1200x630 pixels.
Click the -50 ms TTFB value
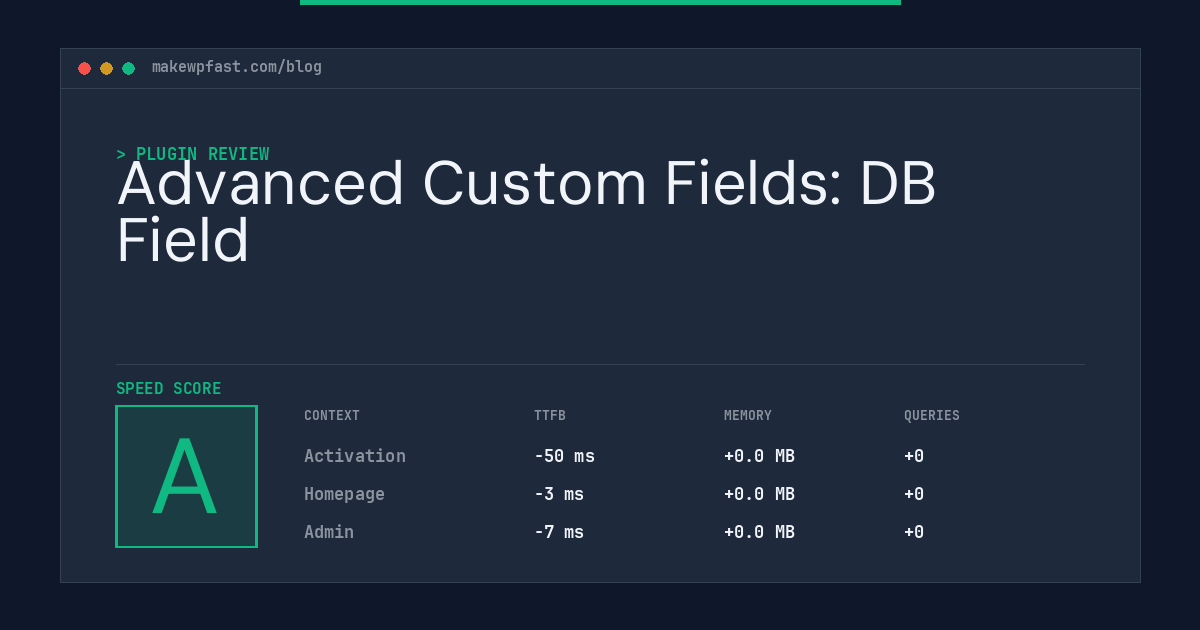564,456
